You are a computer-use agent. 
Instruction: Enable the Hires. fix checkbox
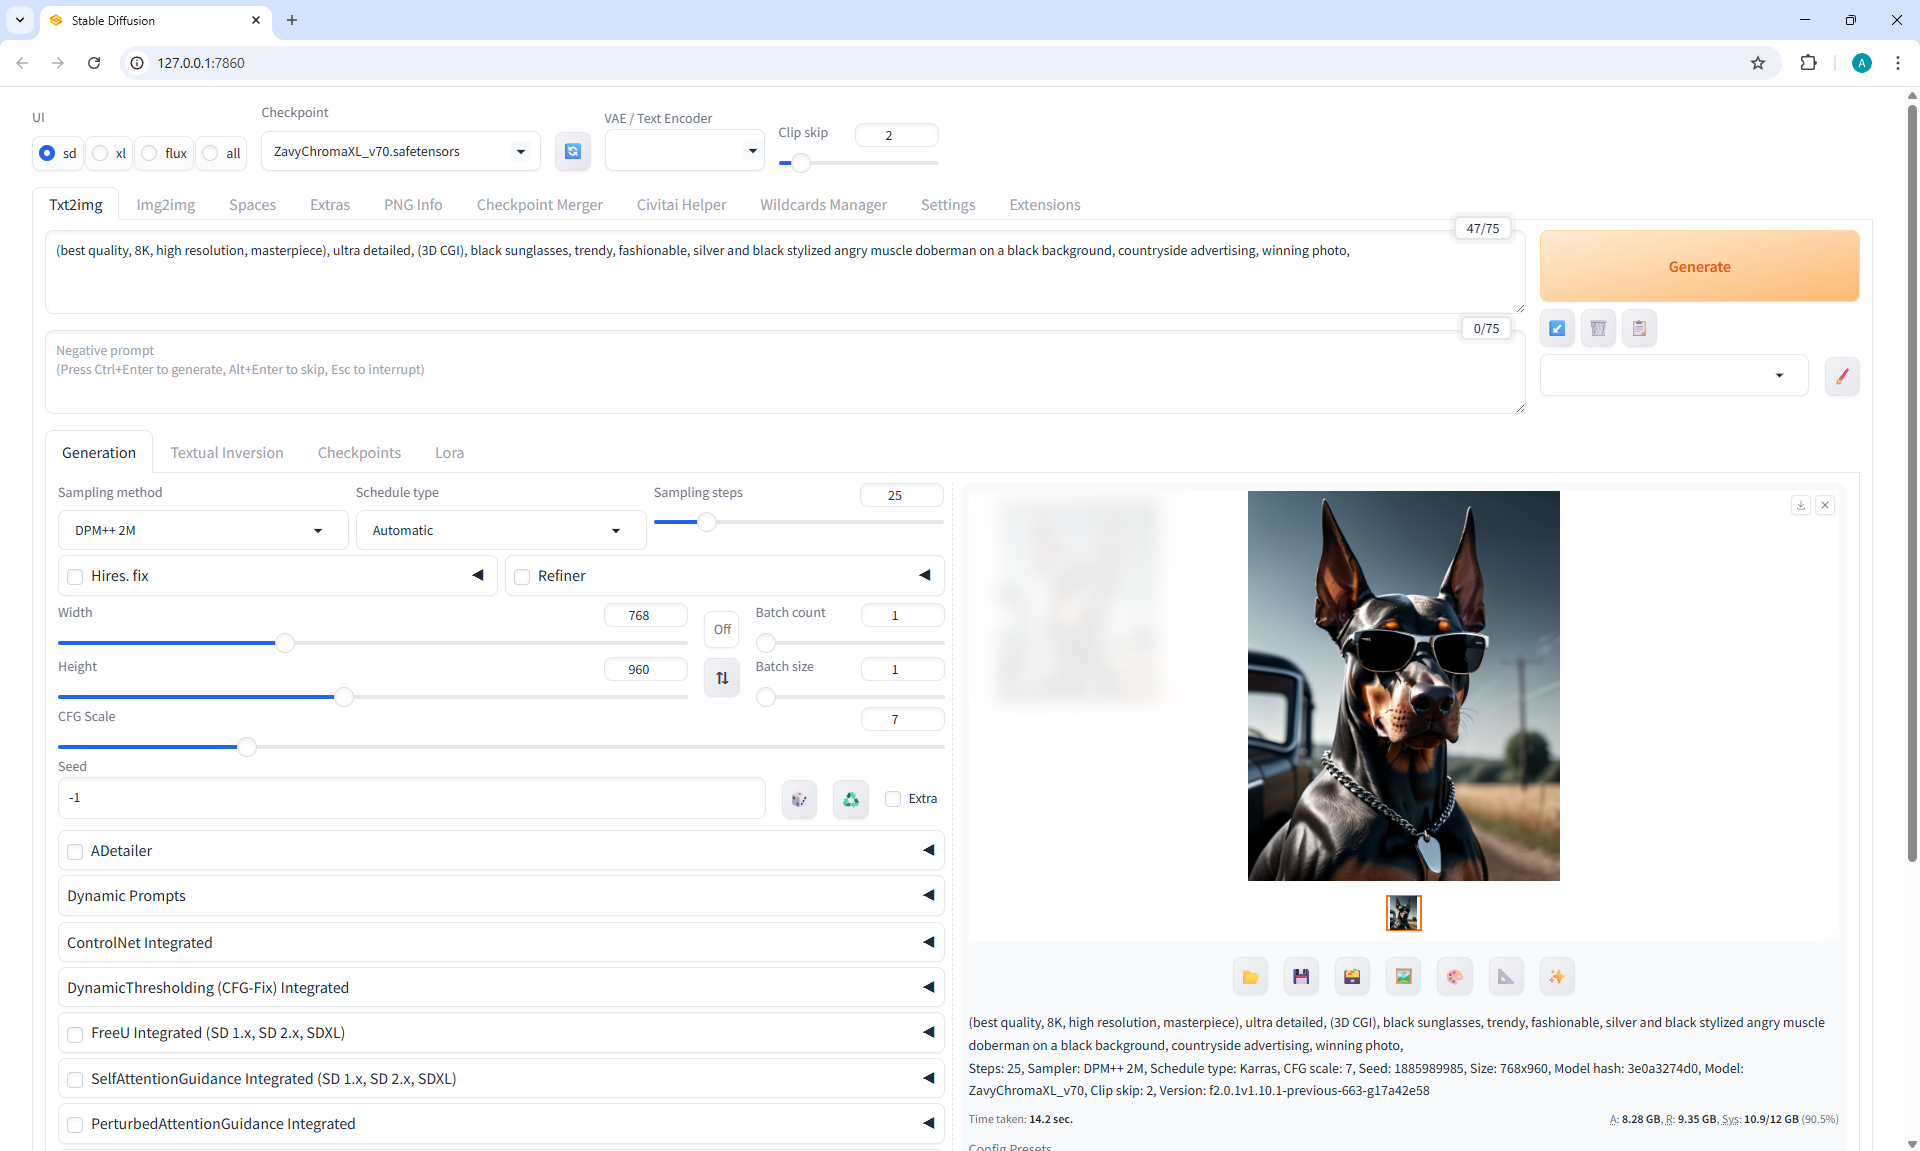click(75, 576)
